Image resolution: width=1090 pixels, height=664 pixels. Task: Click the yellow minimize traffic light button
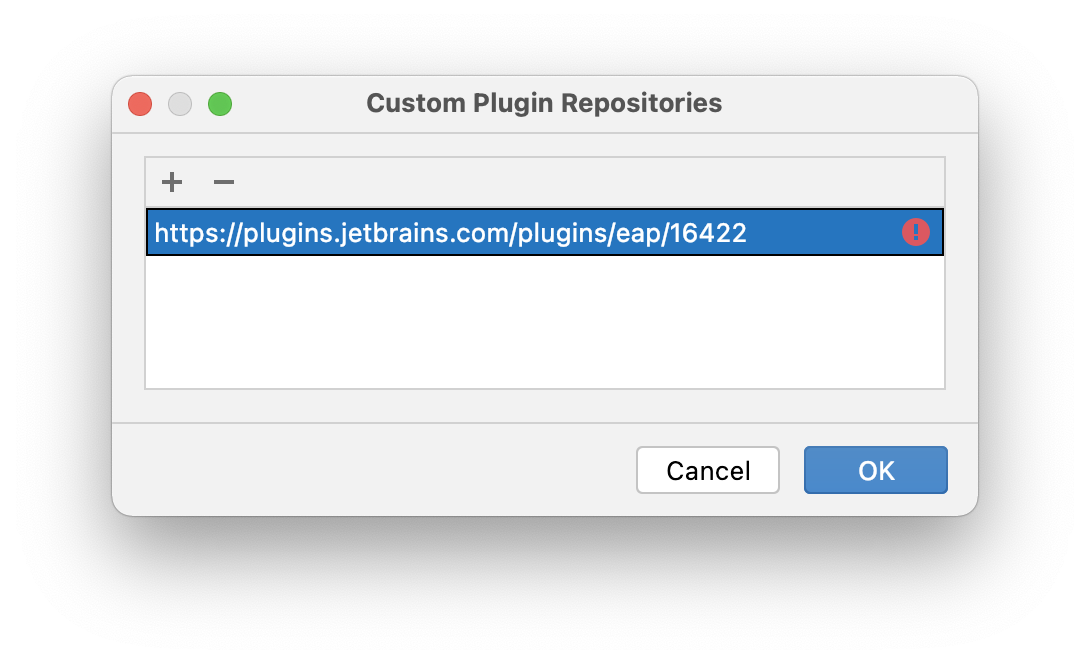(180, 103)
